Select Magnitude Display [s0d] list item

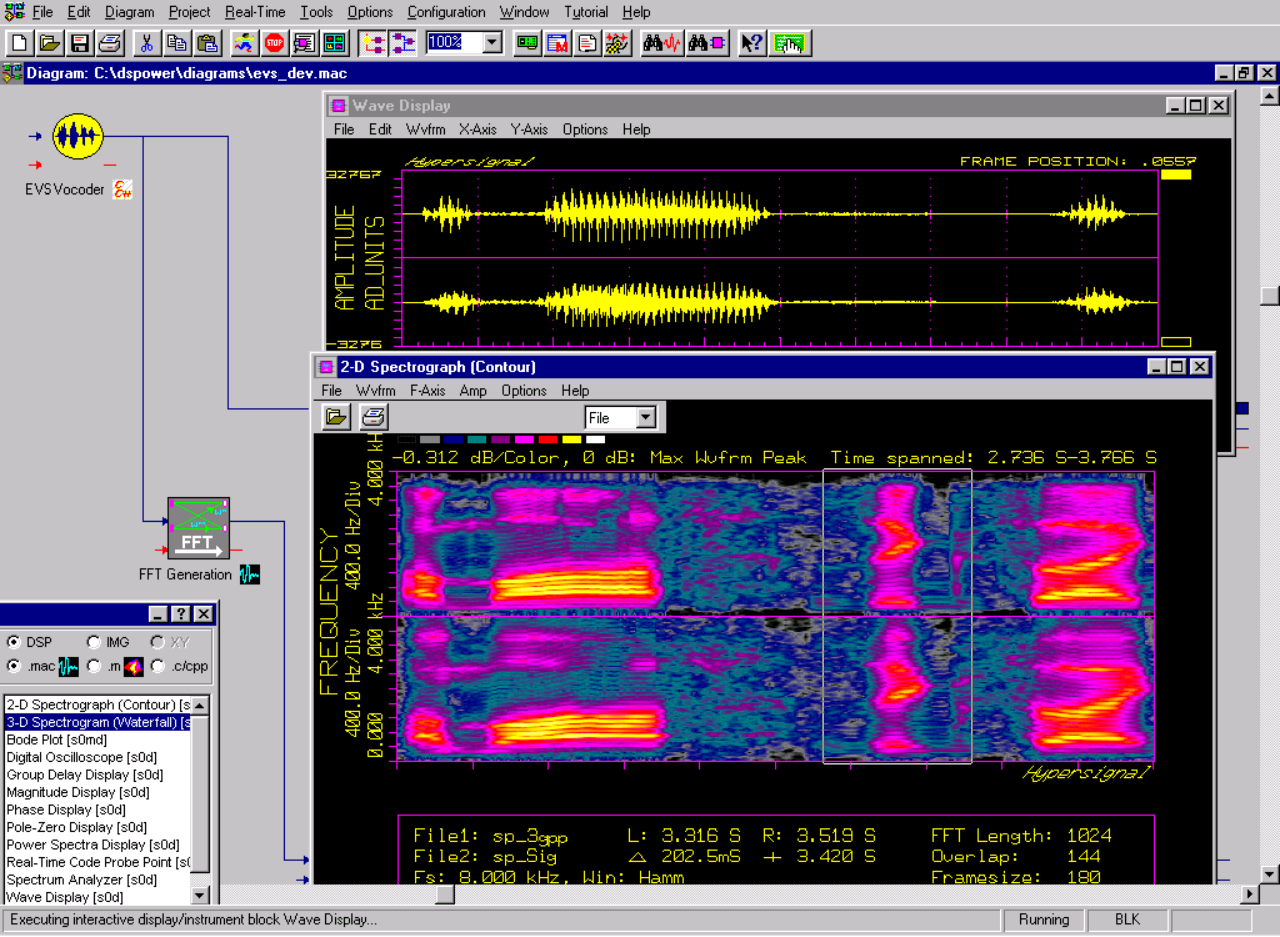click(x=98, y=792)
